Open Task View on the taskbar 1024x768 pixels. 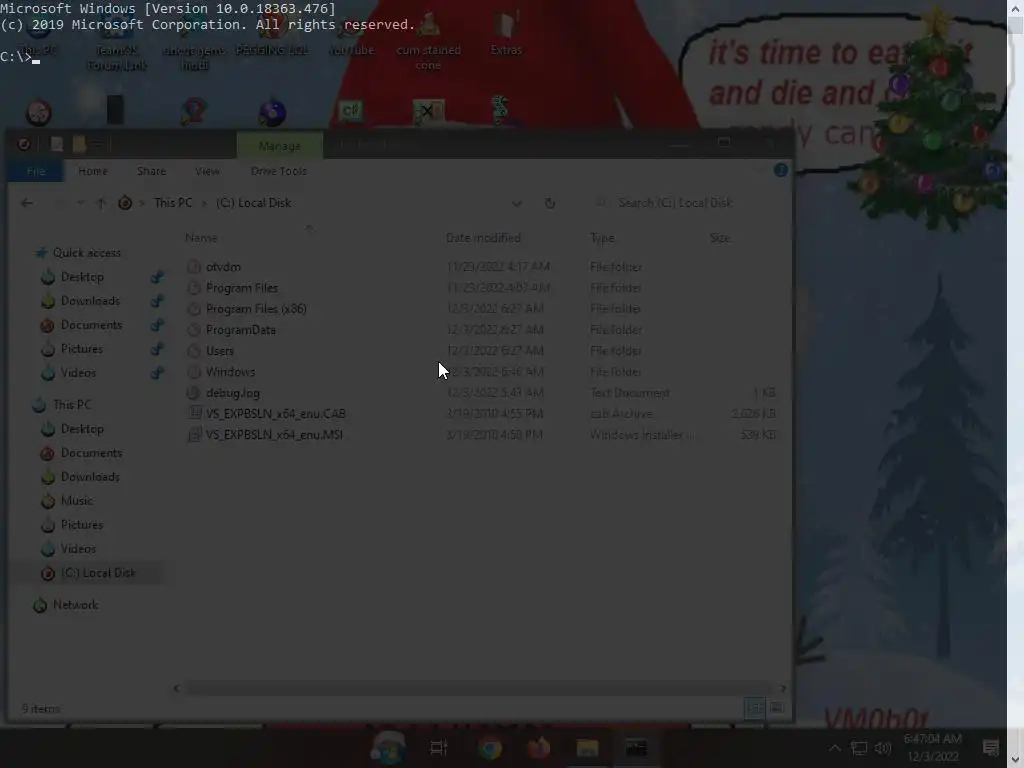coord(439,748)
